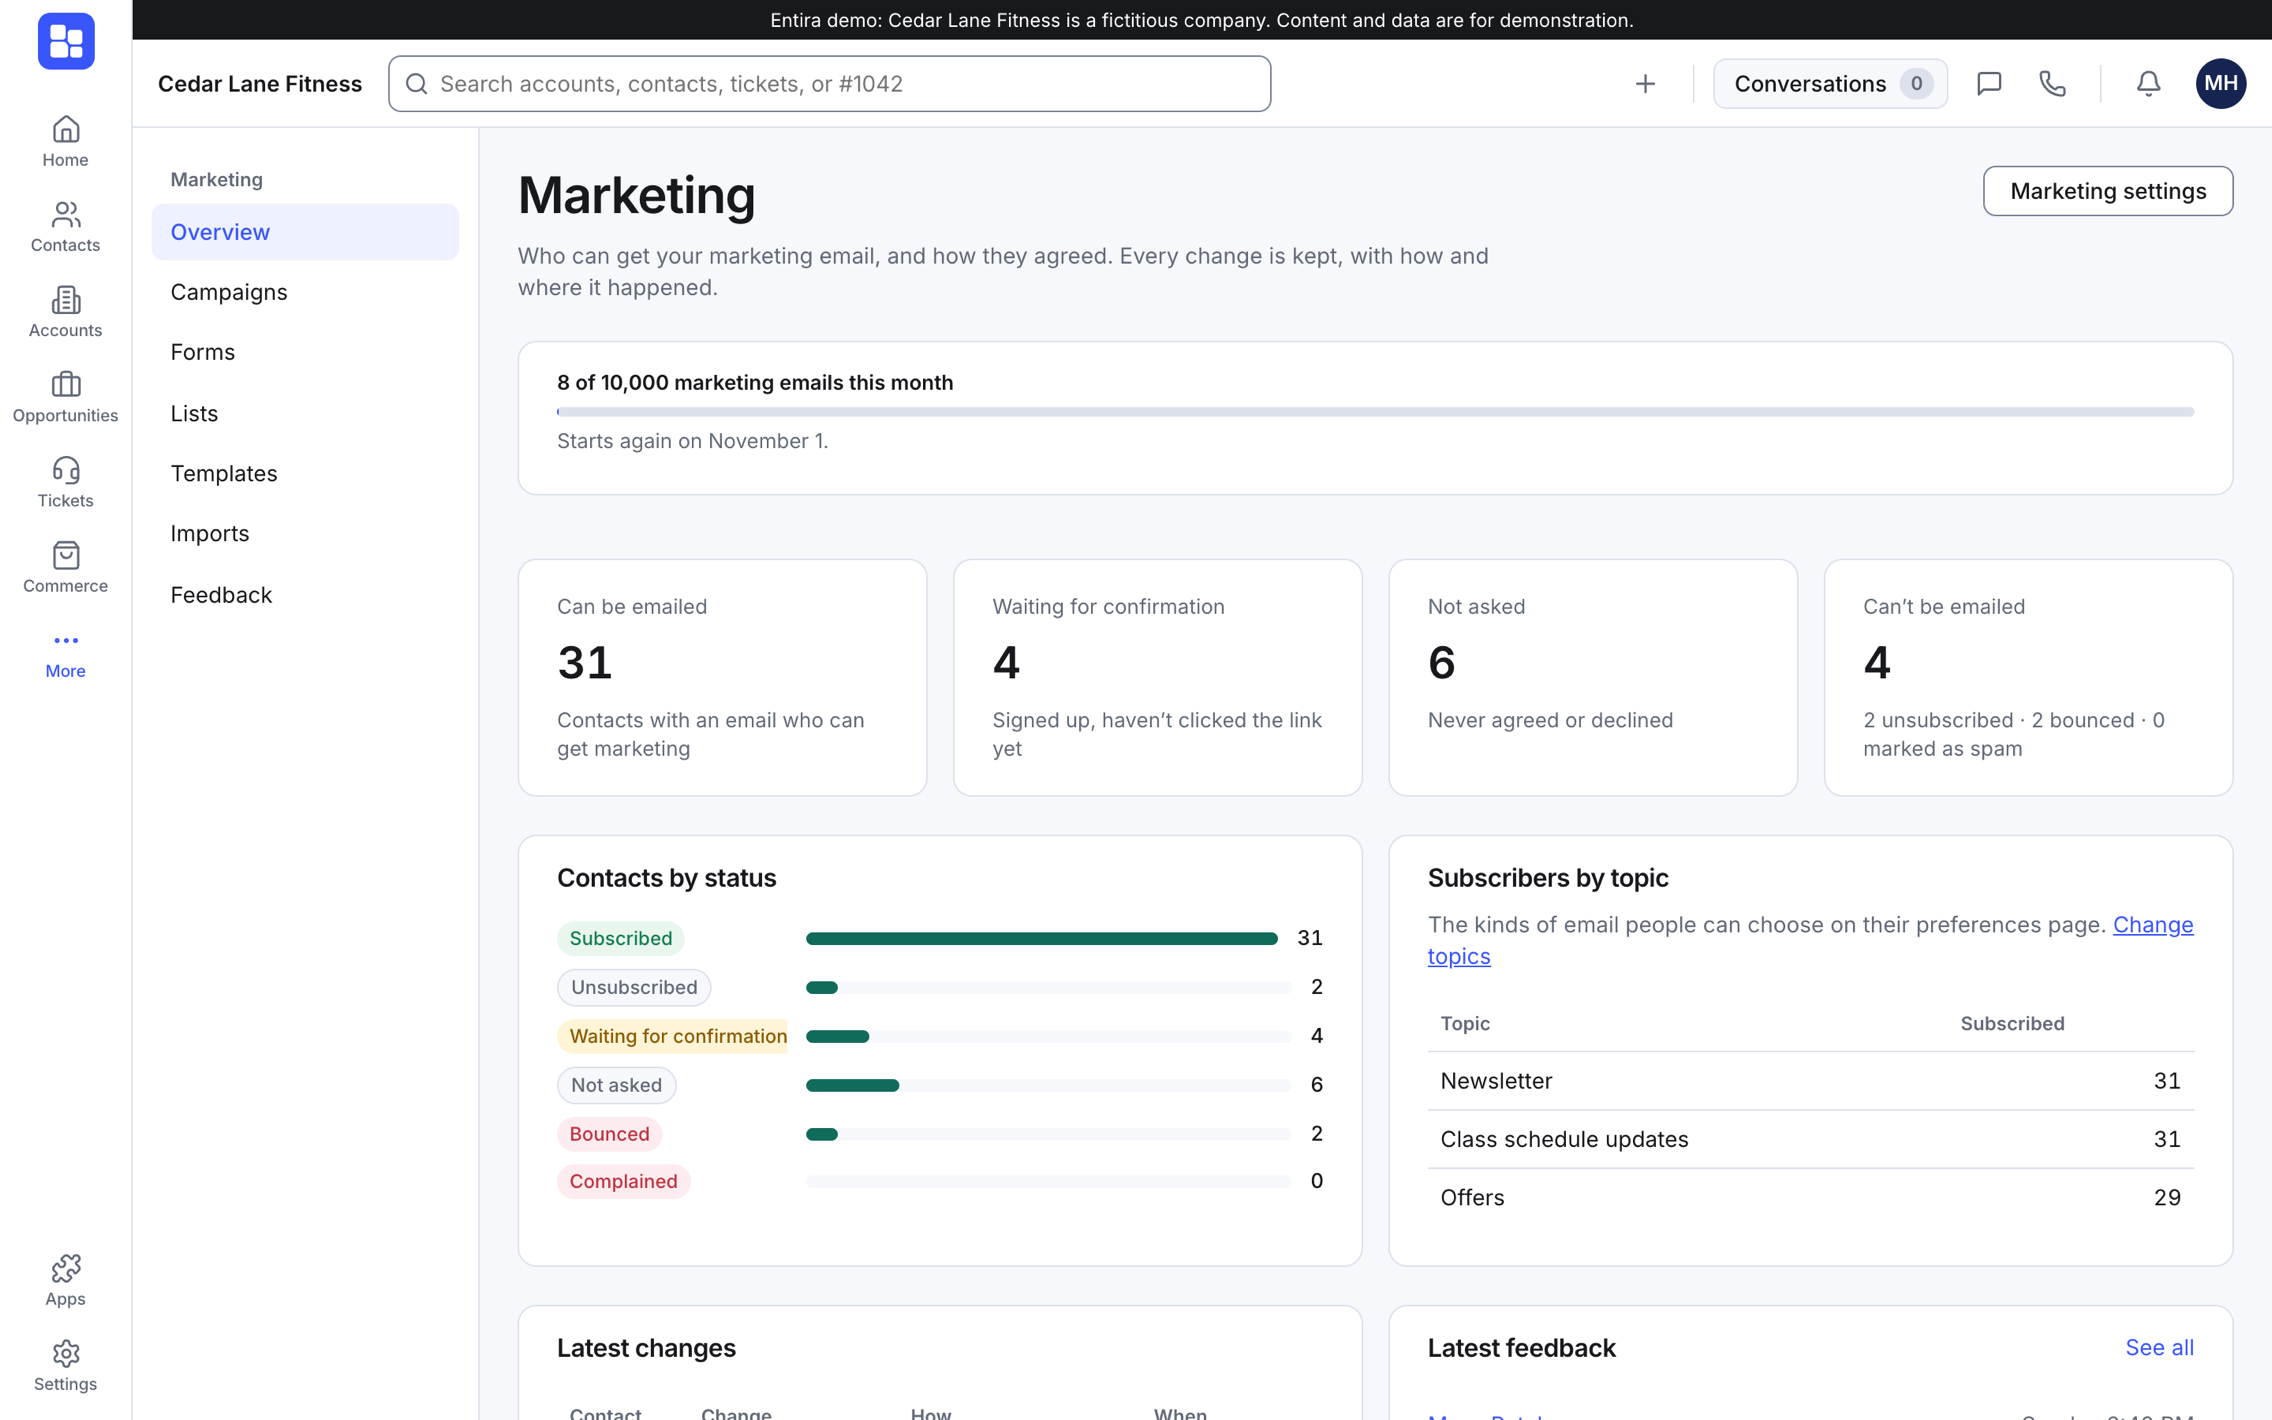Click the Subscribed status badge

[621, 938]
